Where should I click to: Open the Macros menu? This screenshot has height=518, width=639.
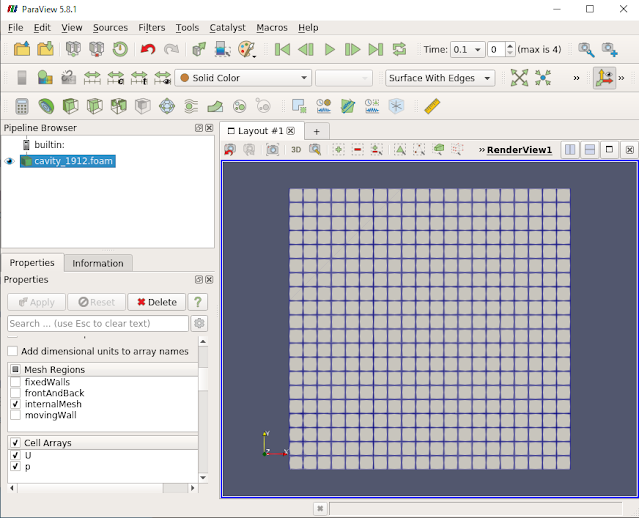tap(272, 27)
